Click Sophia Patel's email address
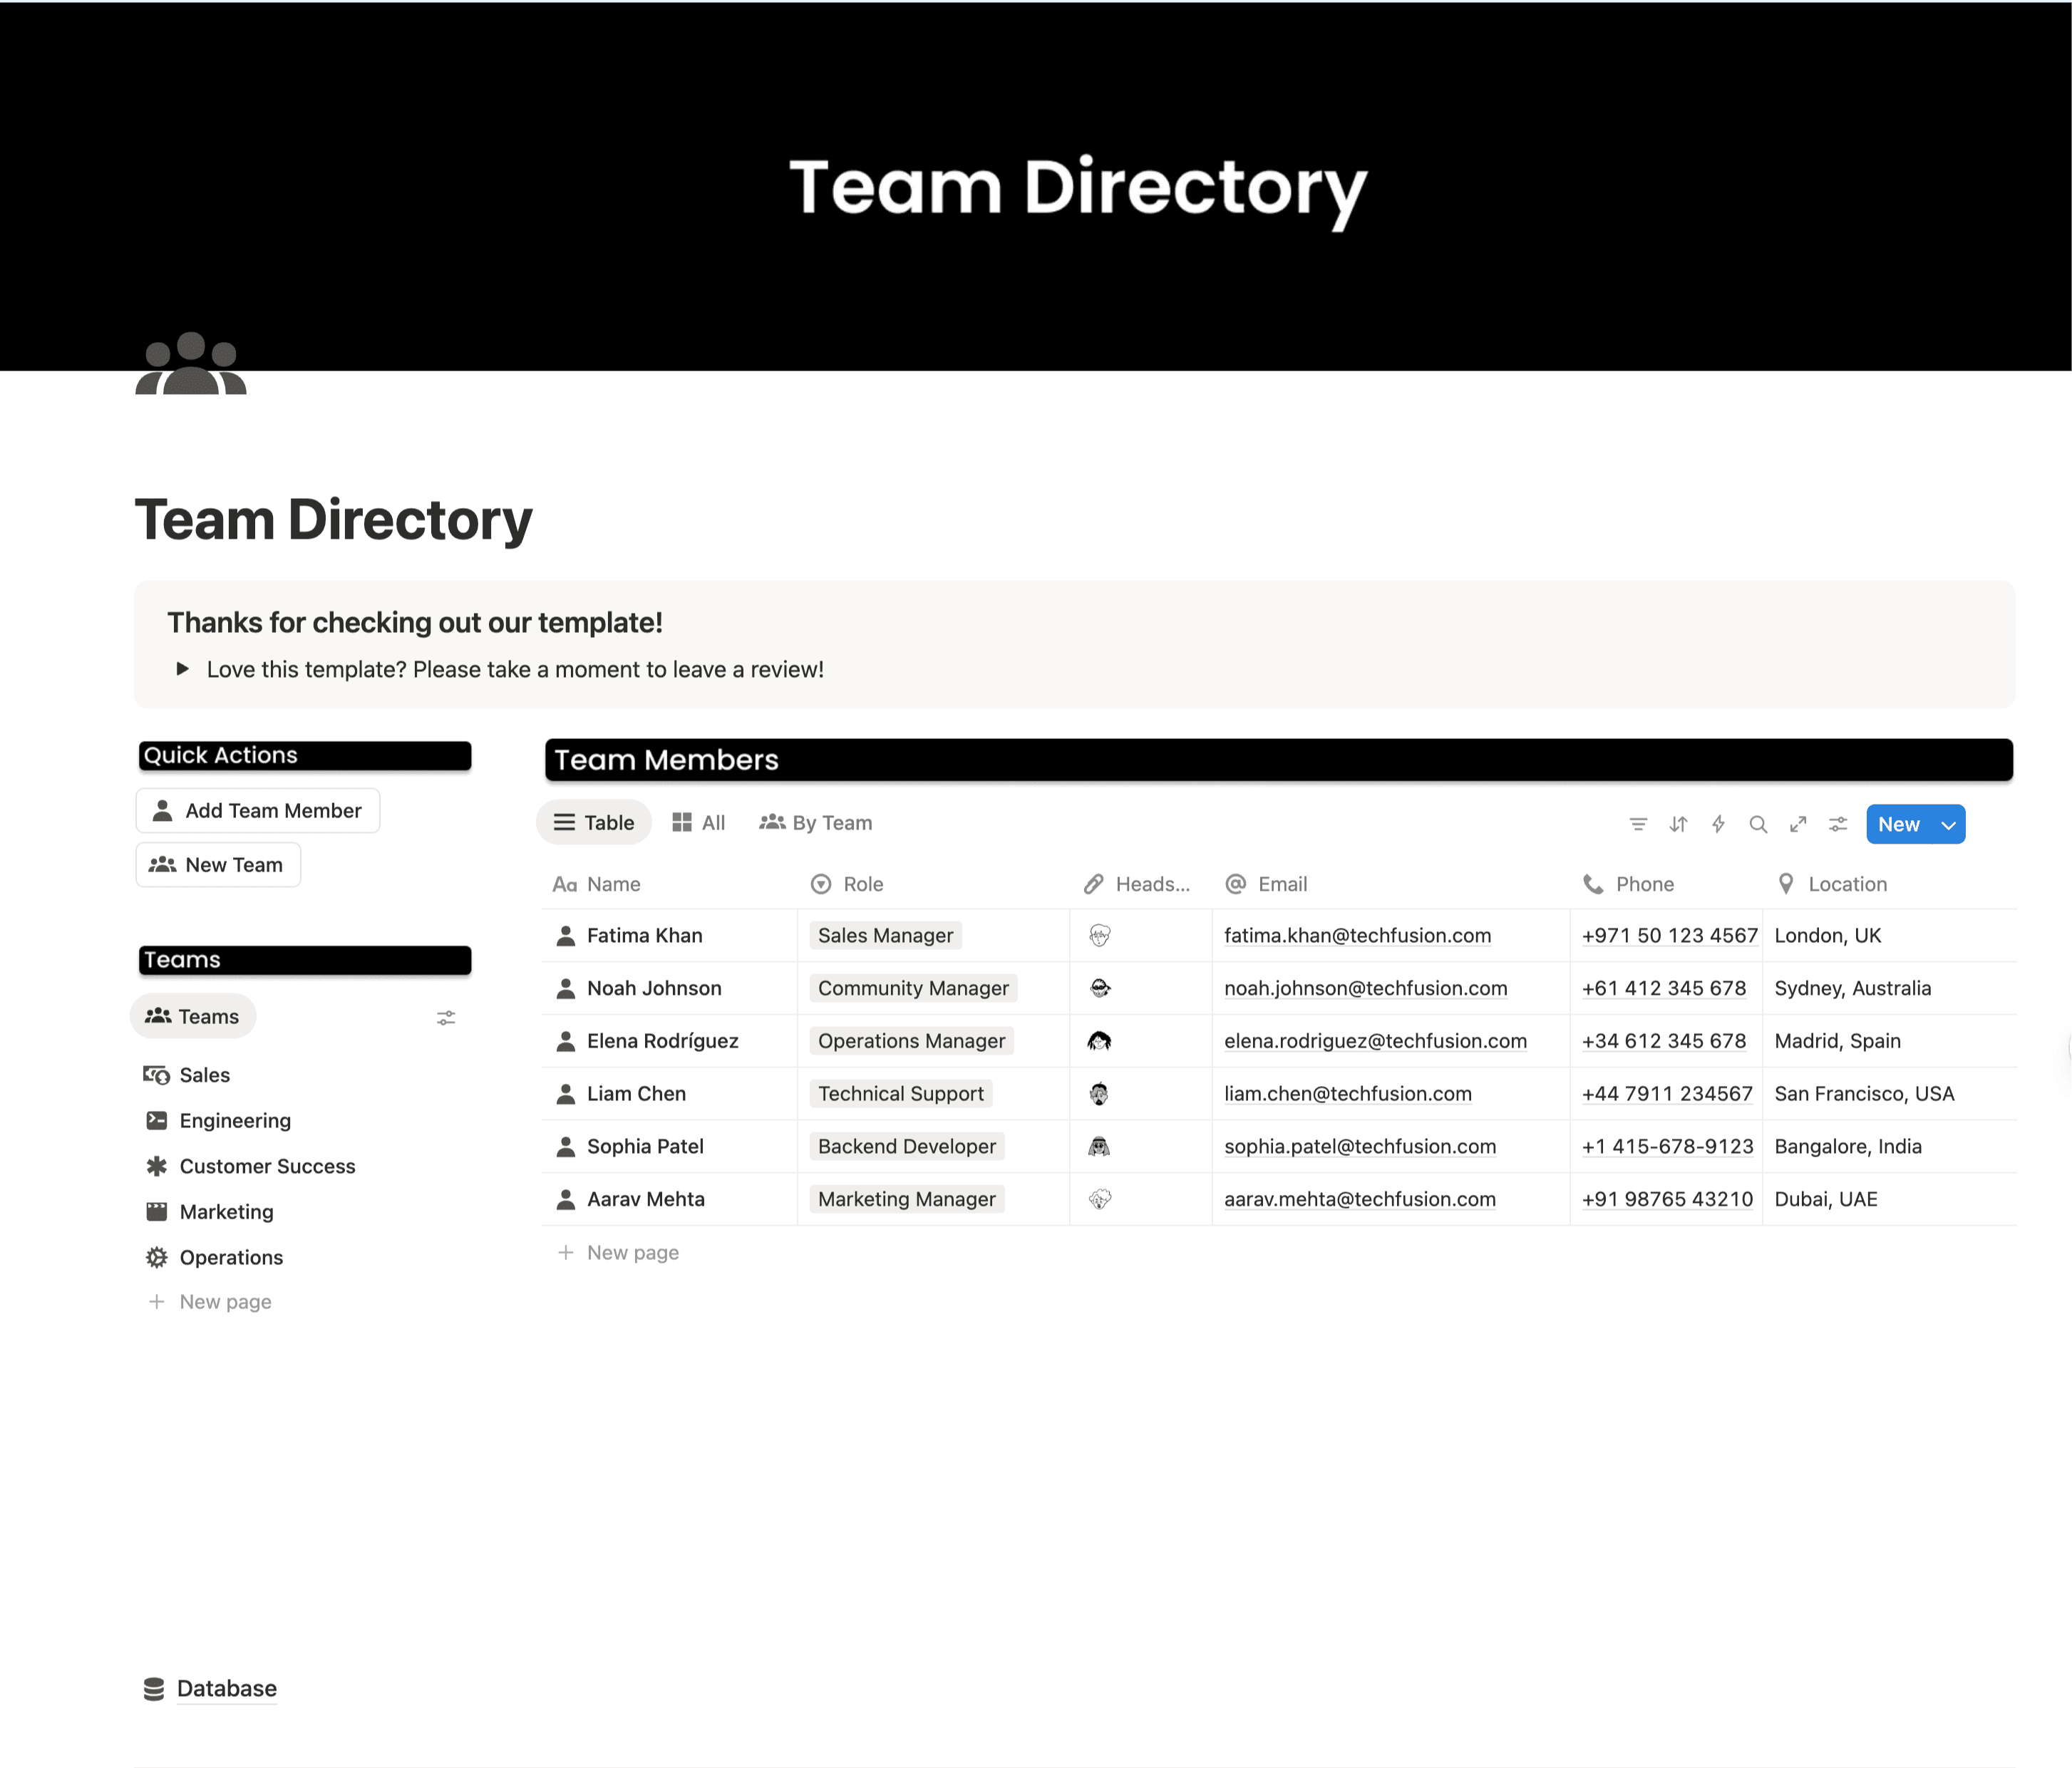Image resolution: width=2072 pixels, height=1768 pixels. click(x=1359, y=1146)
